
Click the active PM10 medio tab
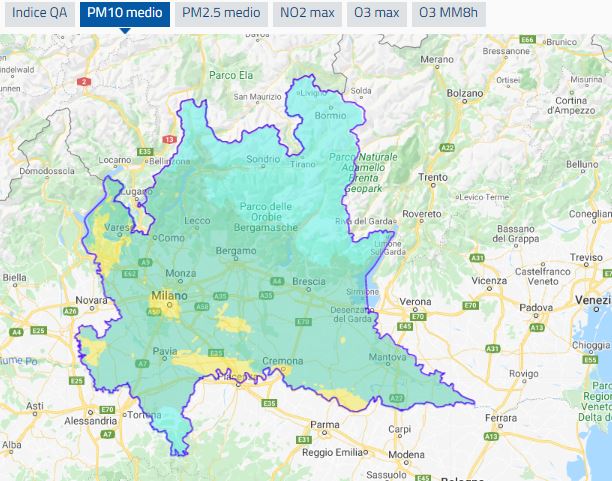124,14
